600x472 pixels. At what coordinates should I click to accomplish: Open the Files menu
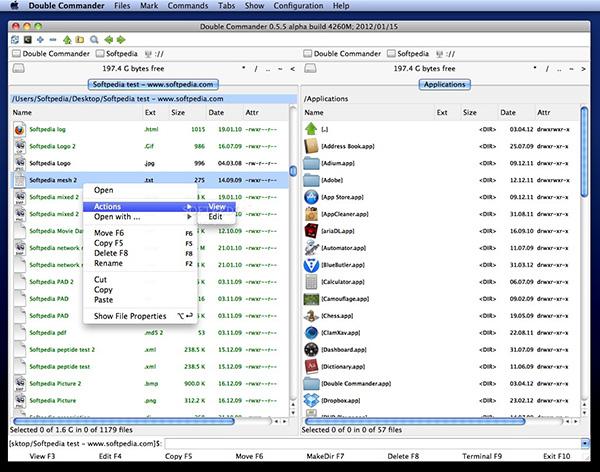(122, 6)
